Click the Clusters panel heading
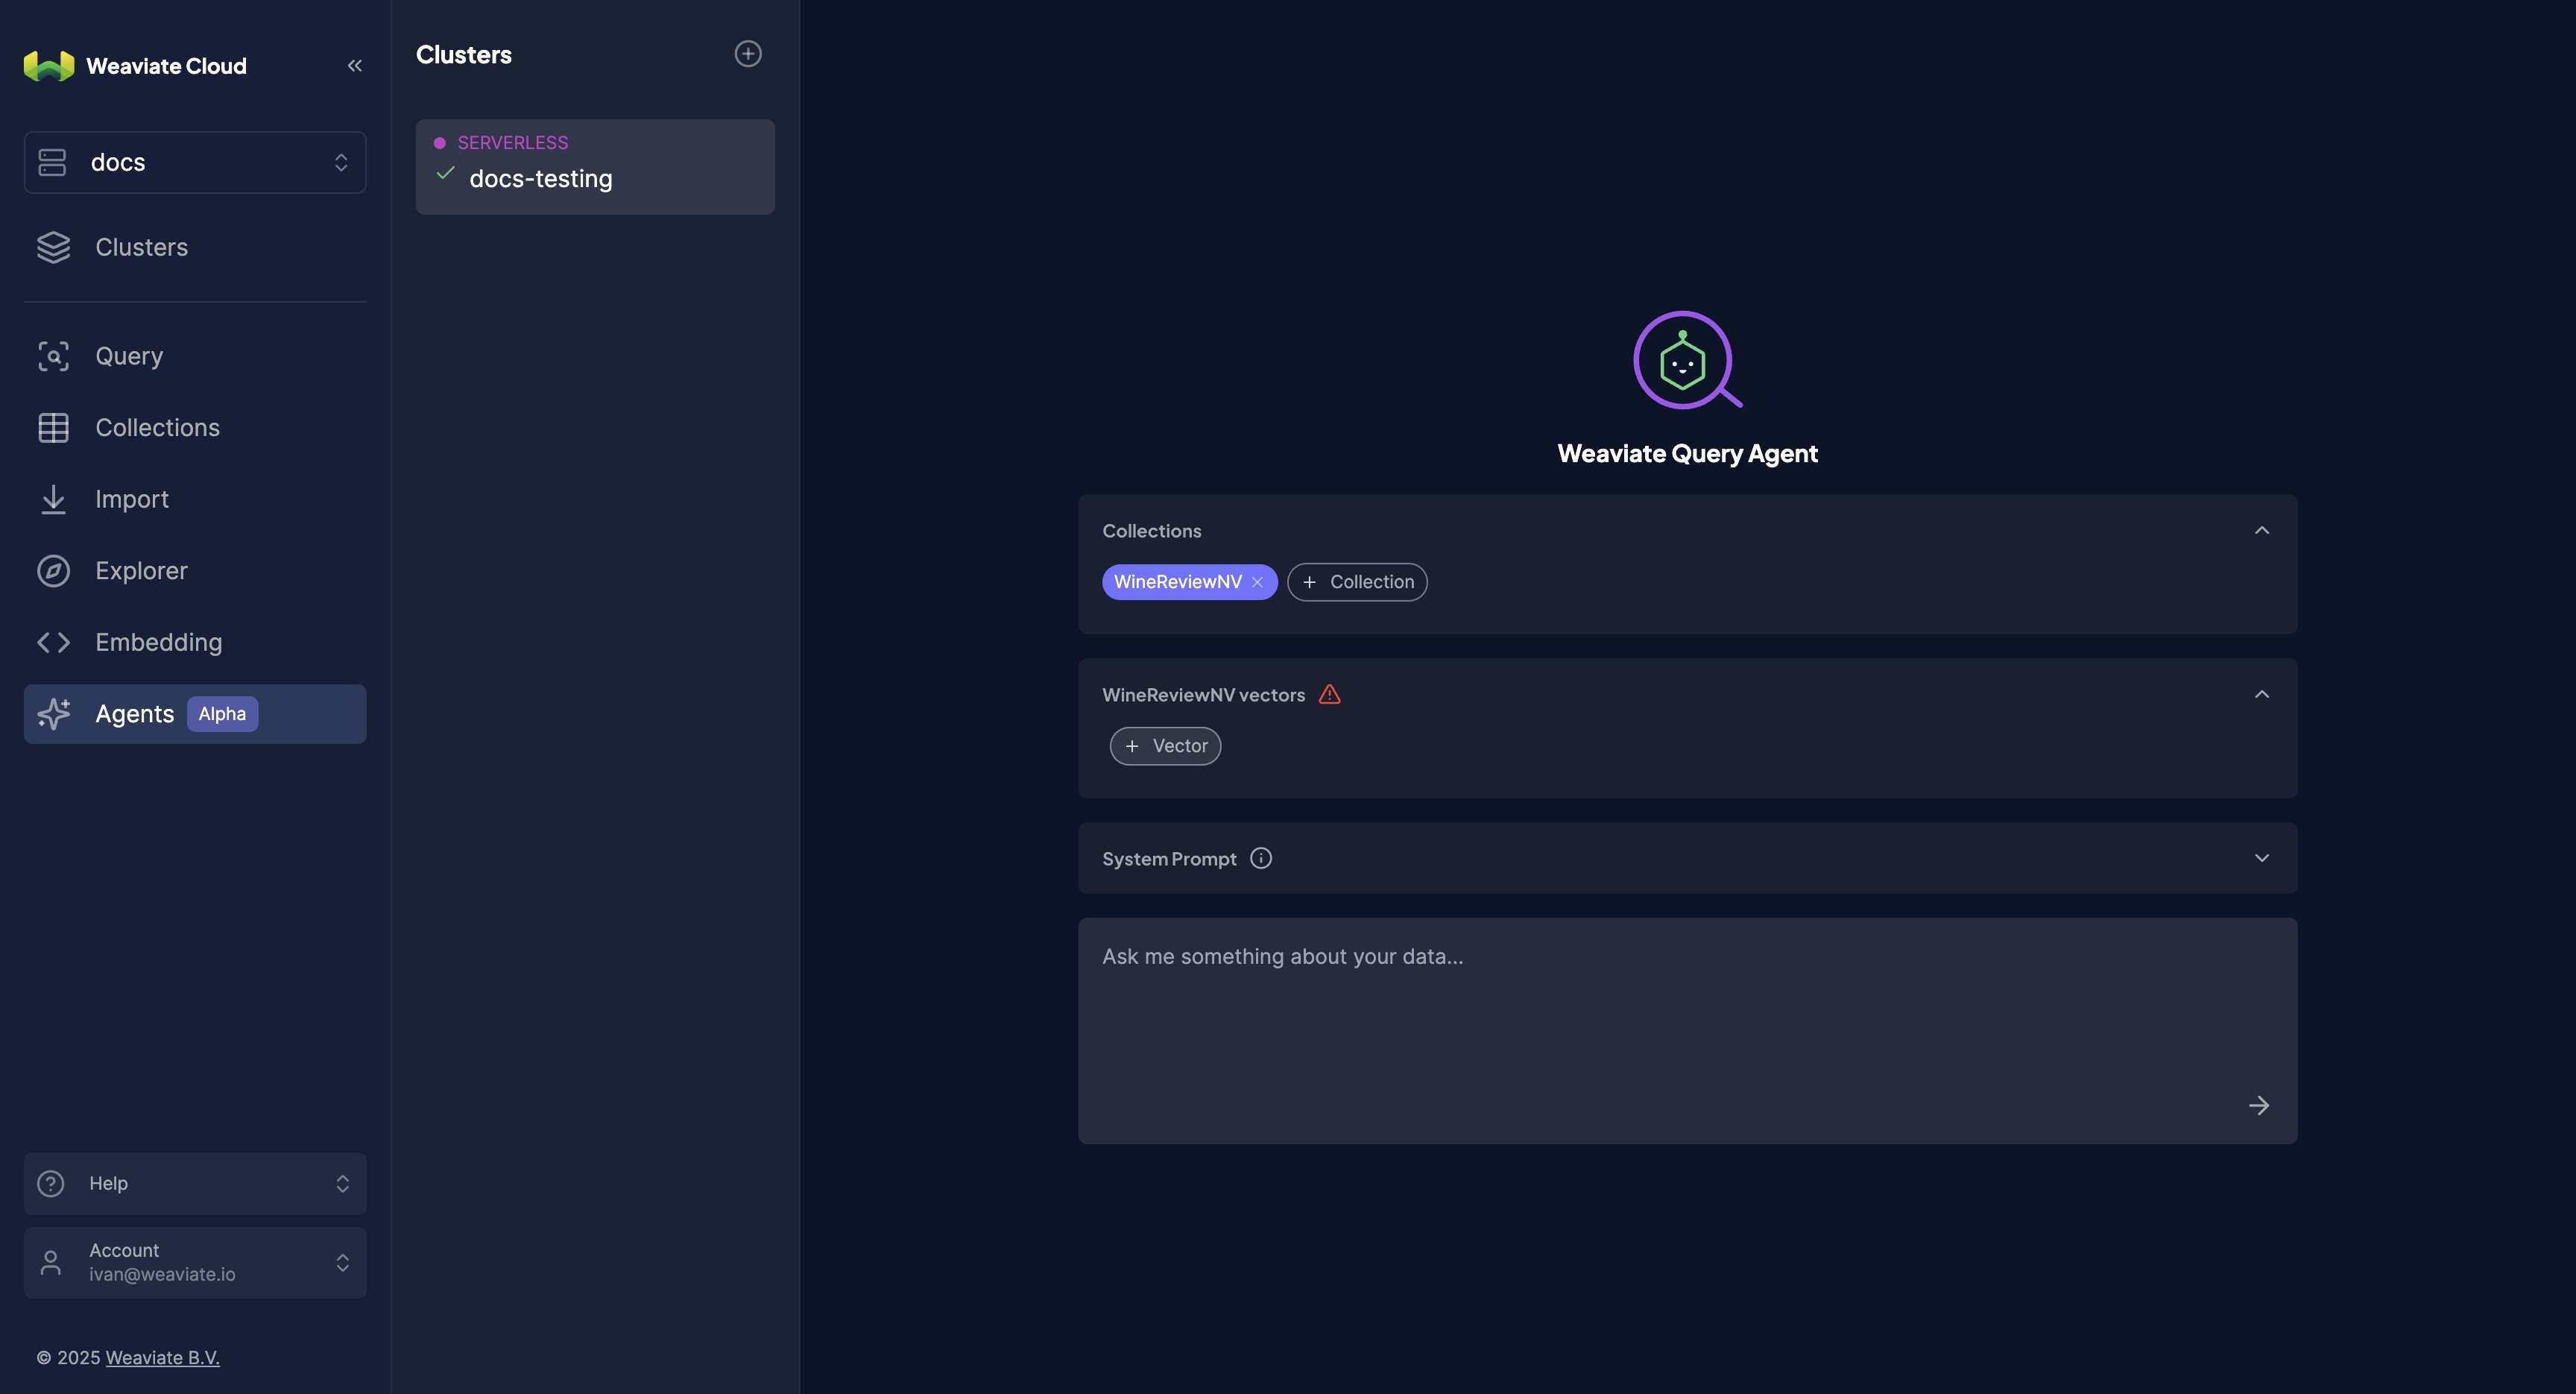 (x=464, y=55)
